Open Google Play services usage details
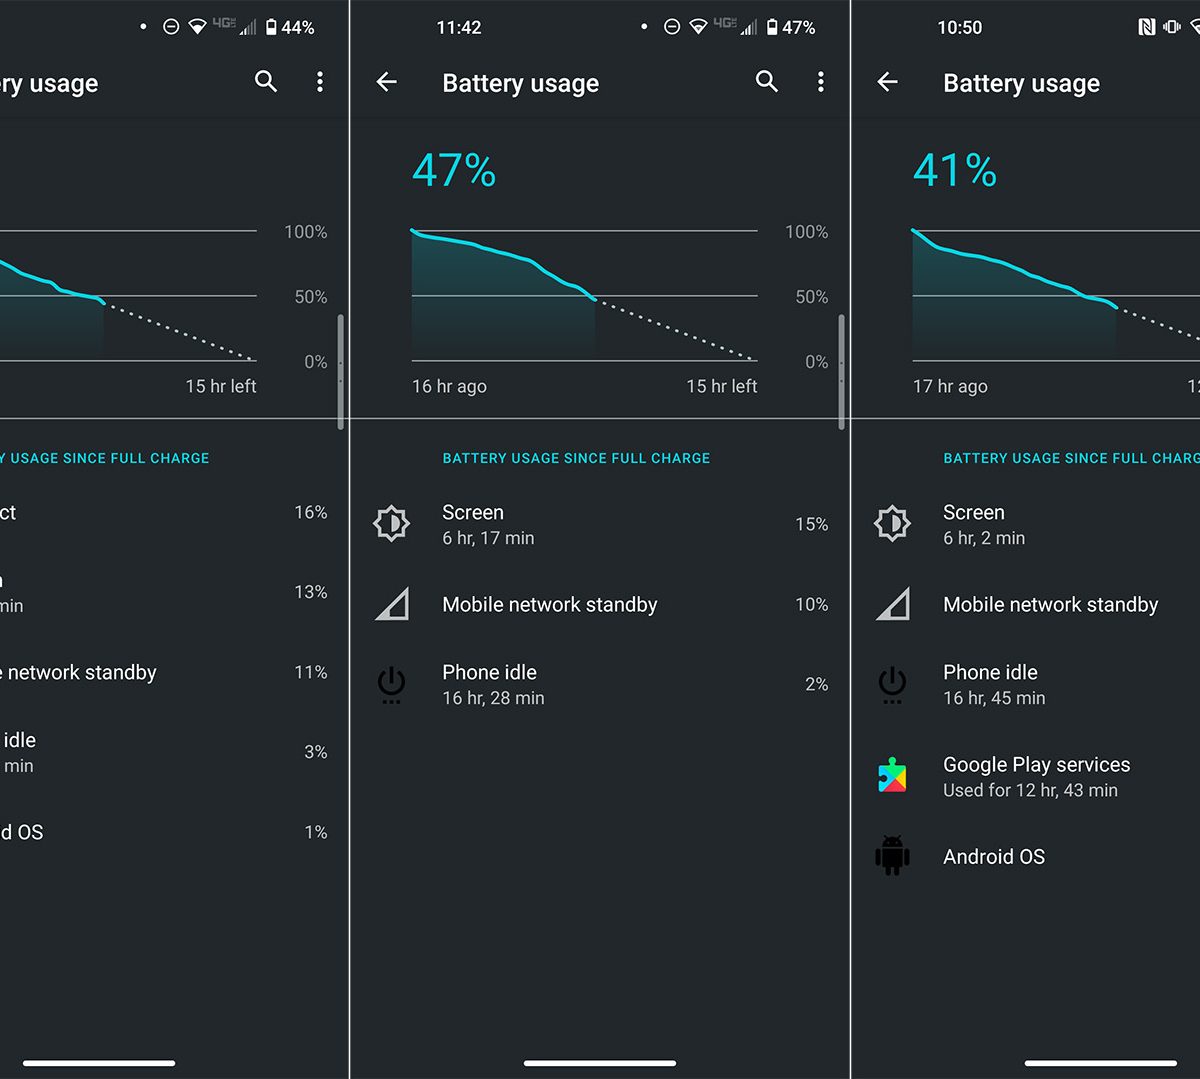This screenshot has height=1079, width=1200. pos(1036,776)
